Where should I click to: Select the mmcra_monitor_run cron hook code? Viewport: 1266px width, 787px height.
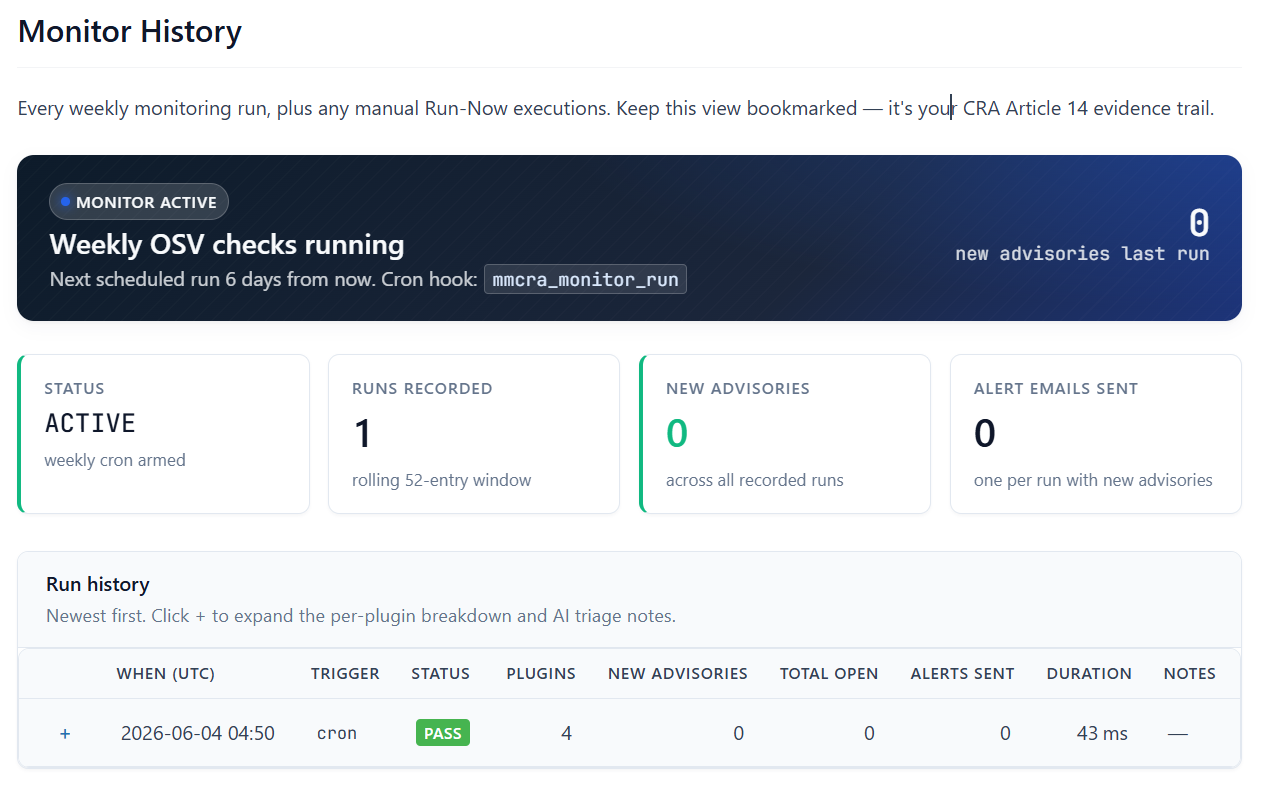point(585,279)
